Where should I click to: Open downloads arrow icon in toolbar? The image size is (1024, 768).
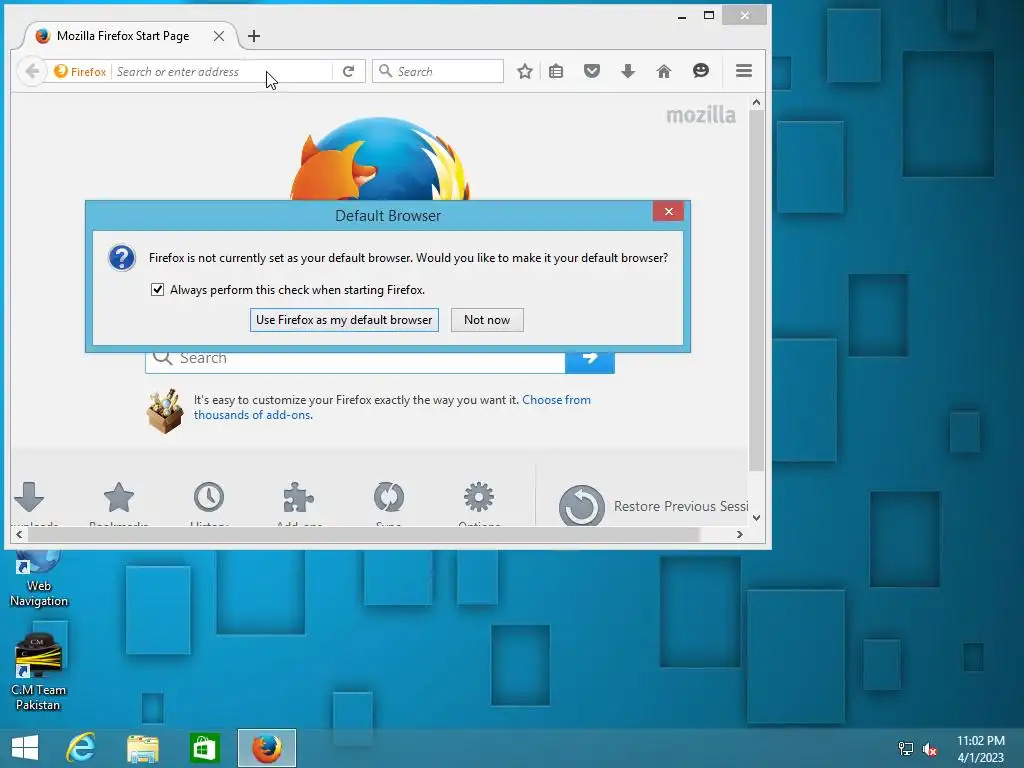pyautogui.click(x=628, y=71)
